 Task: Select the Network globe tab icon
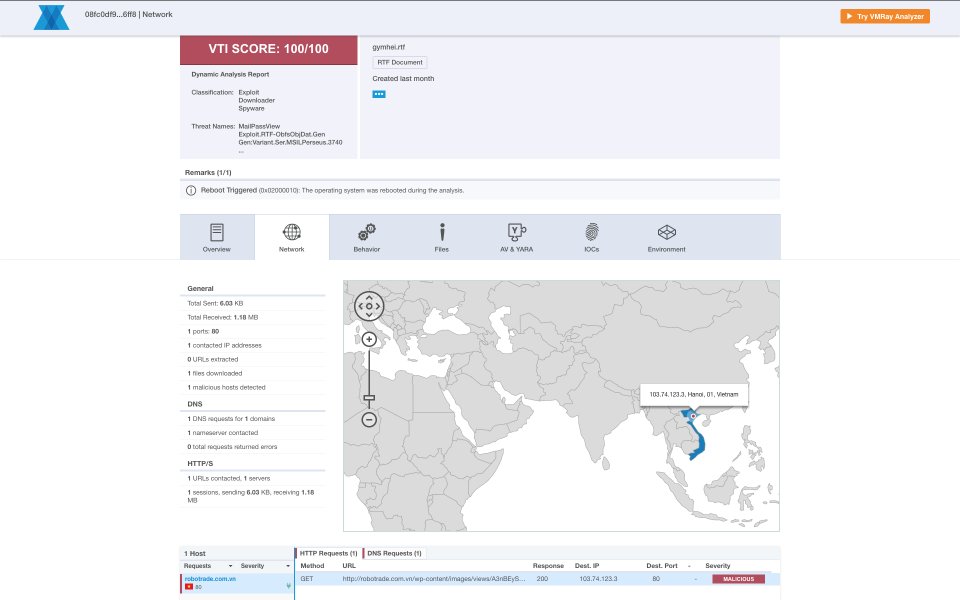(x=292, y=232)
